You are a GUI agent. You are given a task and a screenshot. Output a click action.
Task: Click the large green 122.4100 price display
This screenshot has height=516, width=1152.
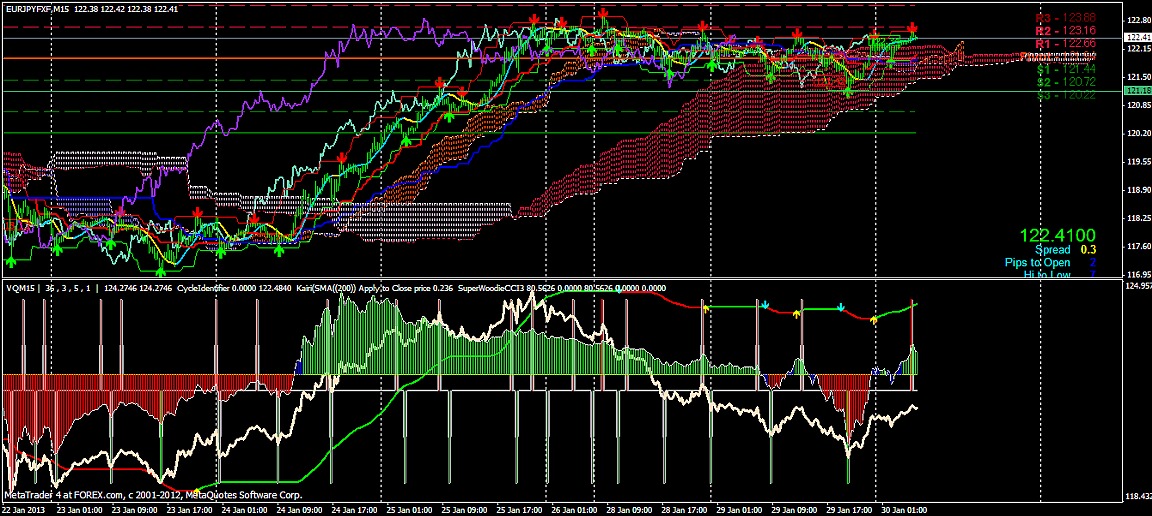1059,235
